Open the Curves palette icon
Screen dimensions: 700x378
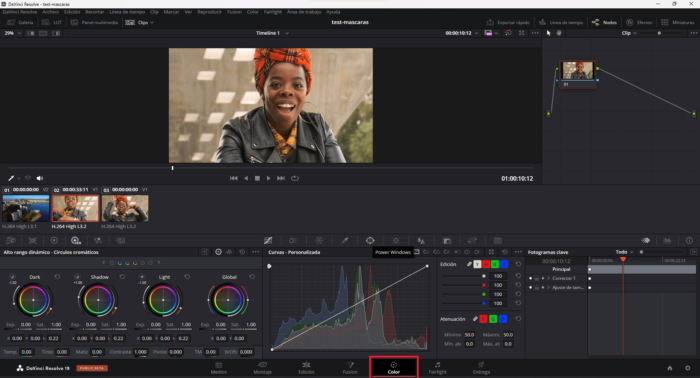(268, 241)
